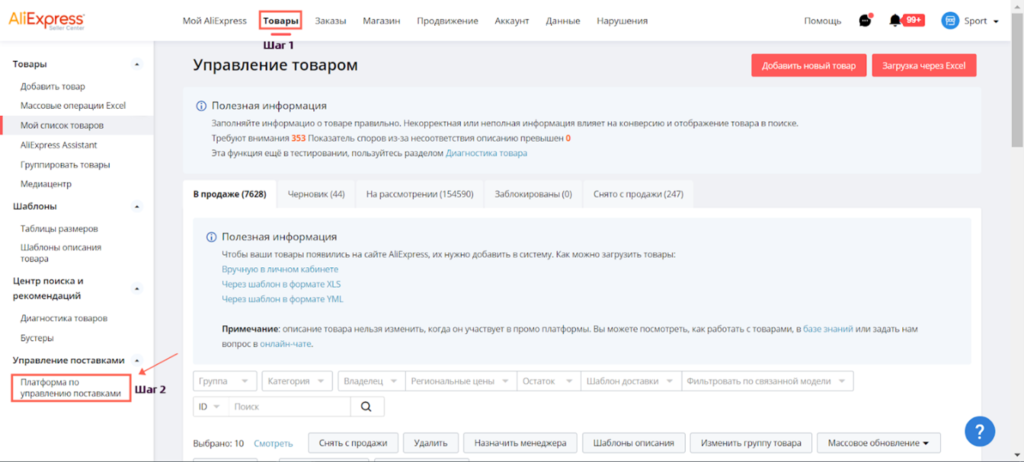Image resolution: width=1024 pixels, height=462 pixels.
Task: Open the Массовое обновление dropdown
Action: click(878, 443)
